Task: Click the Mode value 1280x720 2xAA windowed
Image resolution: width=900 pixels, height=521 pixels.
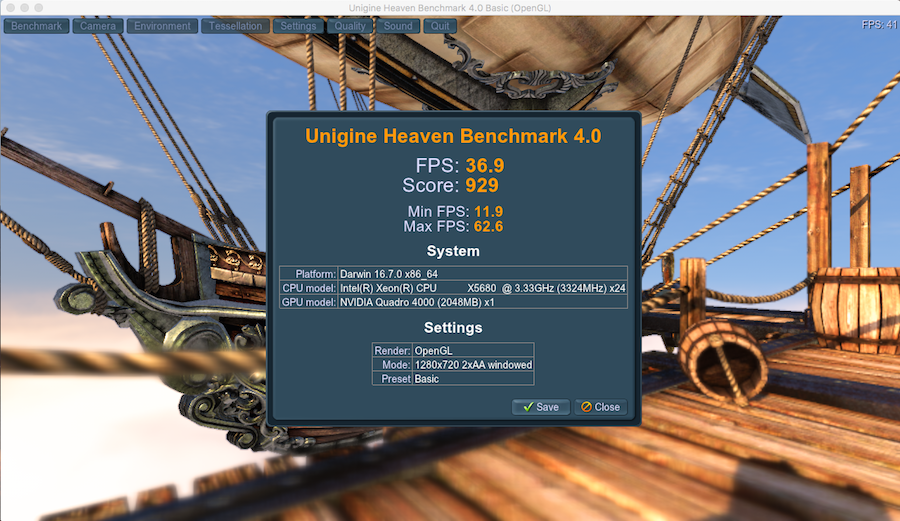Action: tap(473, 365)
